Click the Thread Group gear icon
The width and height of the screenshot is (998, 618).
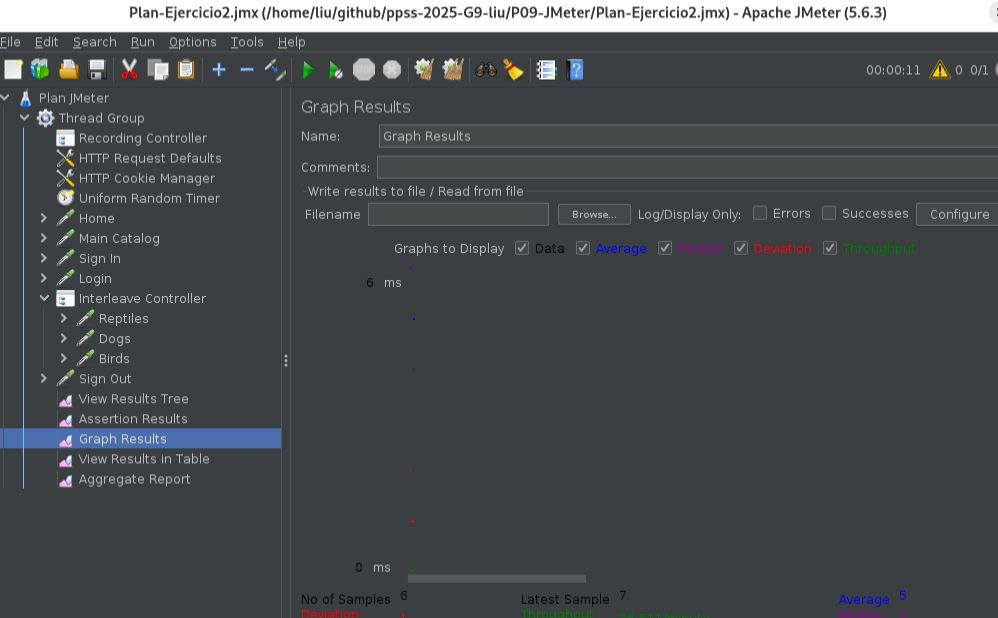(x=45, y=118)
